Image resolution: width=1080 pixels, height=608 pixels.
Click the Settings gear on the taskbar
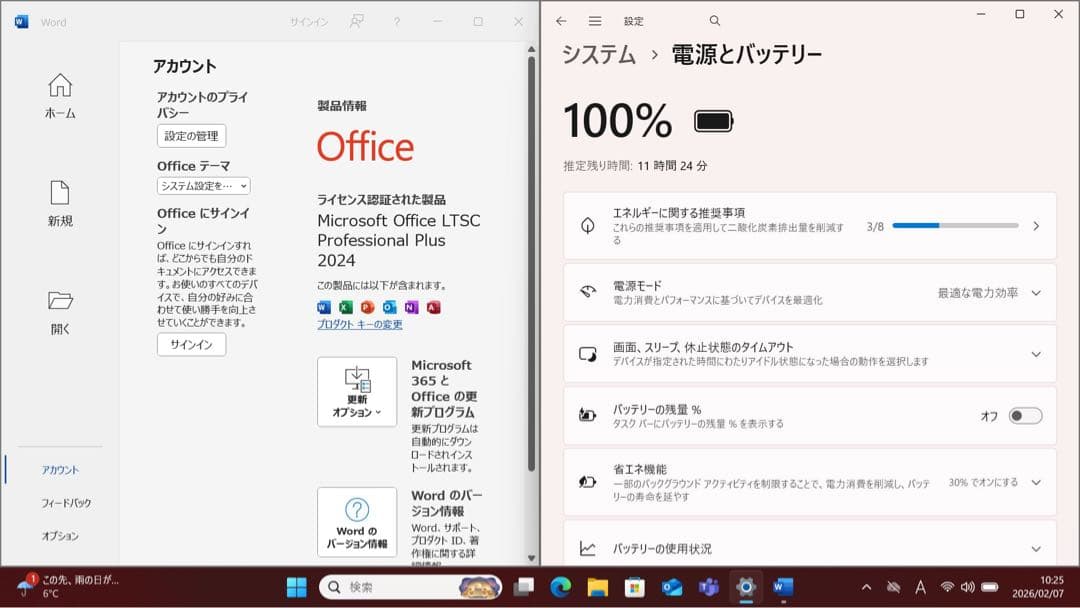coord(746,587)
